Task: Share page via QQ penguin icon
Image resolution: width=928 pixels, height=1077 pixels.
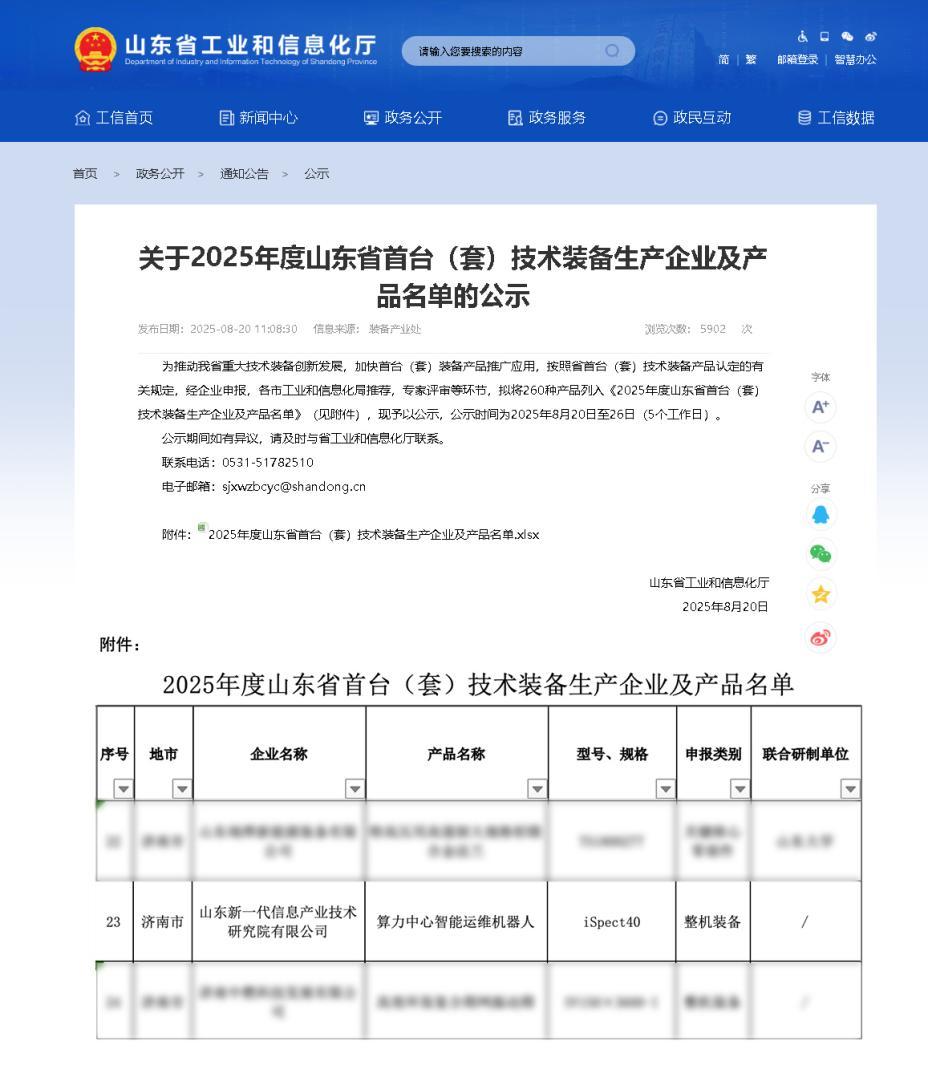Action: pyautogui.click(x=820, y=514)
